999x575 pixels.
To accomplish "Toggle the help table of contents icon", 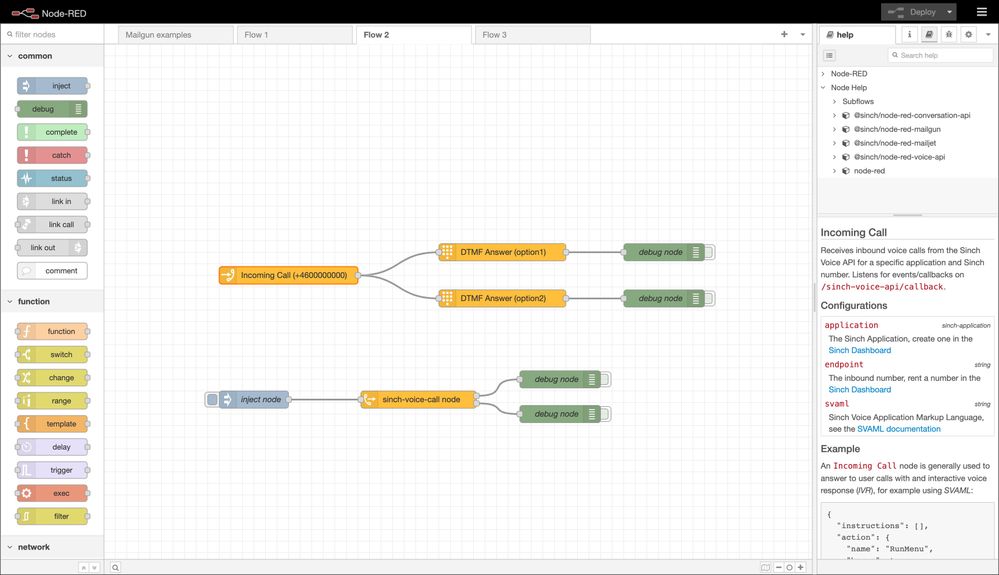I will (829, 55).
